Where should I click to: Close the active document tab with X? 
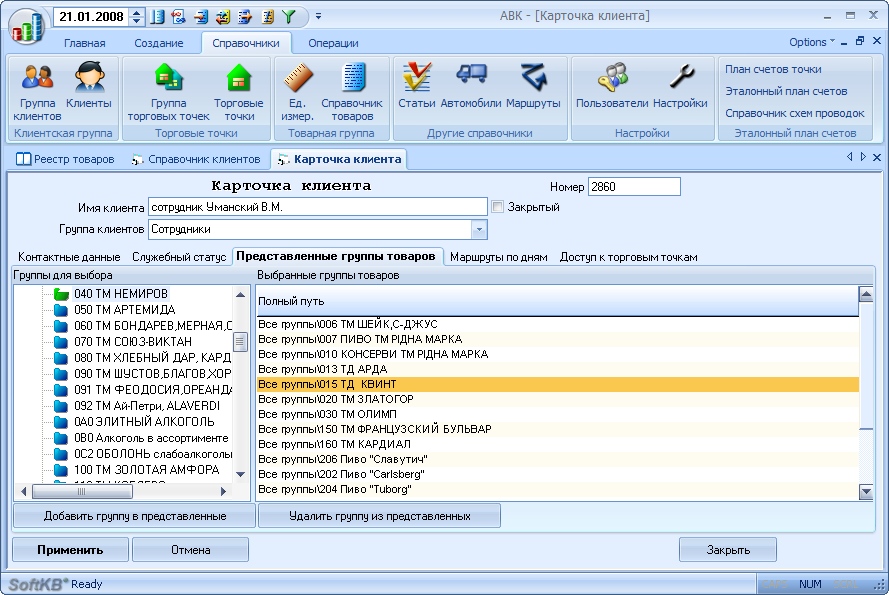point(877,157)
